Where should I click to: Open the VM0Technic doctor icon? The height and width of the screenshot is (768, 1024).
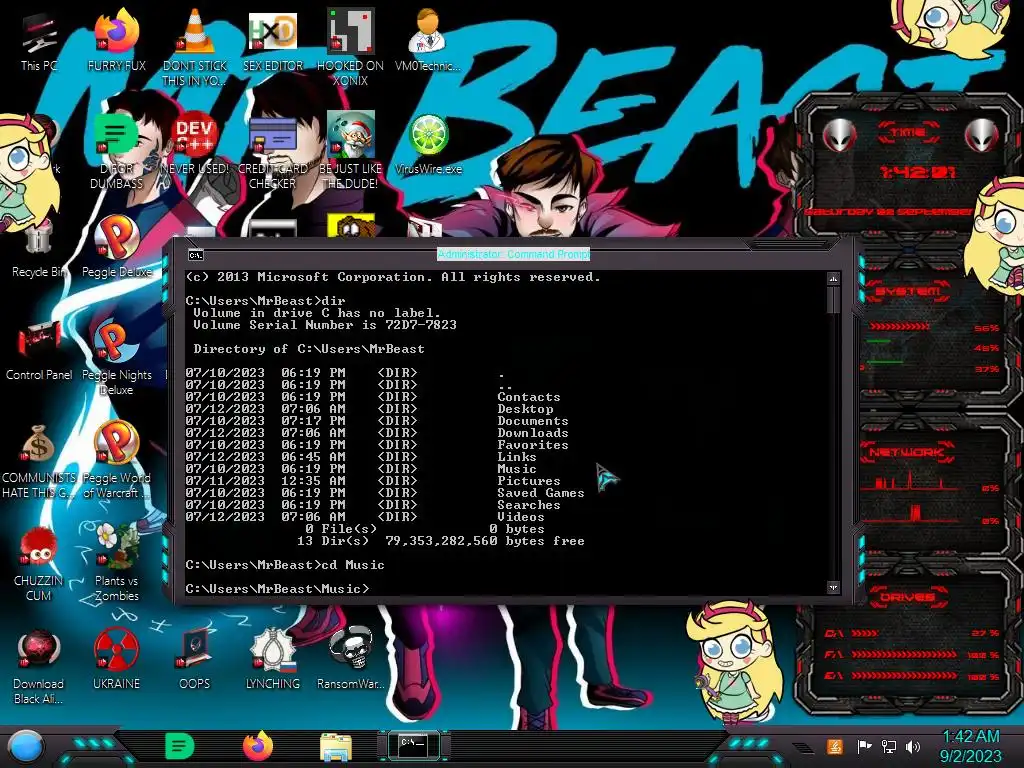[x=428, y=39]
